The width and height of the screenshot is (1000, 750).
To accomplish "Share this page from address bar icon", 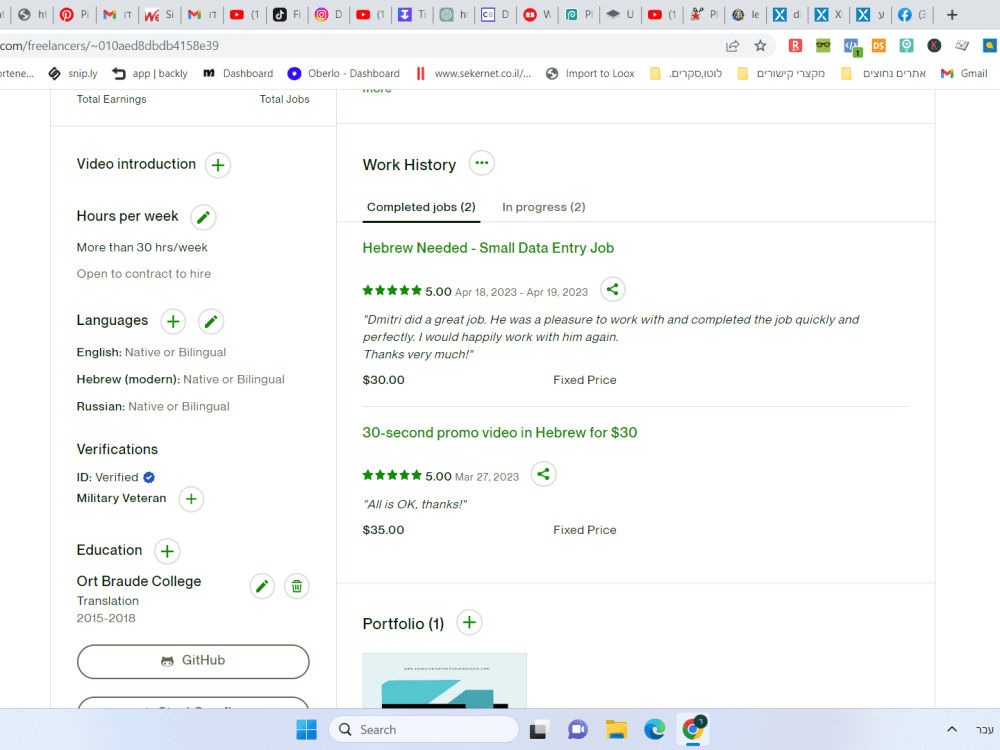I will point(732,45).
